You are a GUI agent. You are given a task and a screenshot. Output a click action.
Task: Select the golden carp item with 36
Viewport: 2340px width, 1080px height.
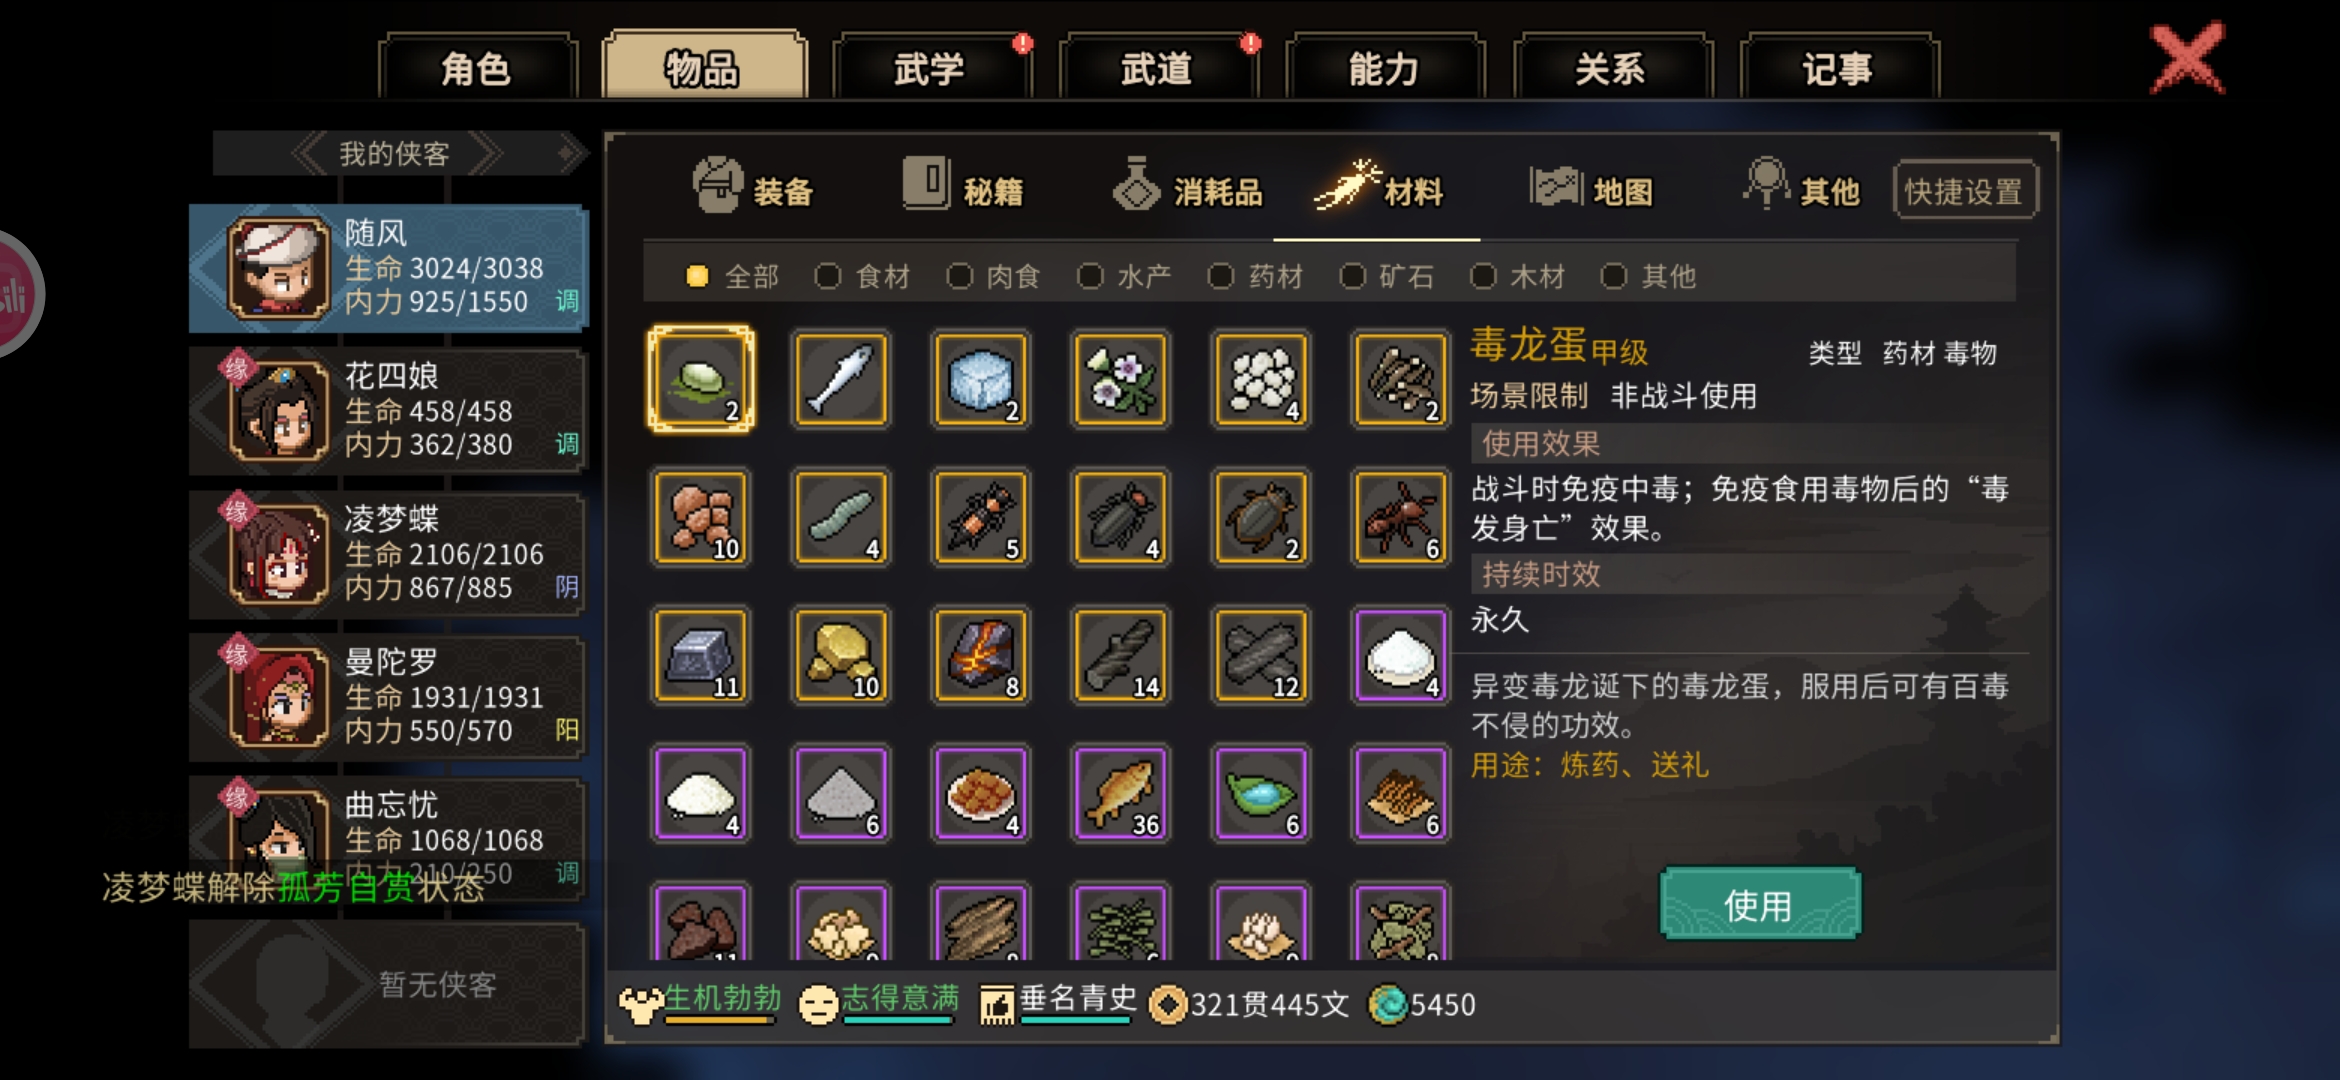tap(1121, 793)
